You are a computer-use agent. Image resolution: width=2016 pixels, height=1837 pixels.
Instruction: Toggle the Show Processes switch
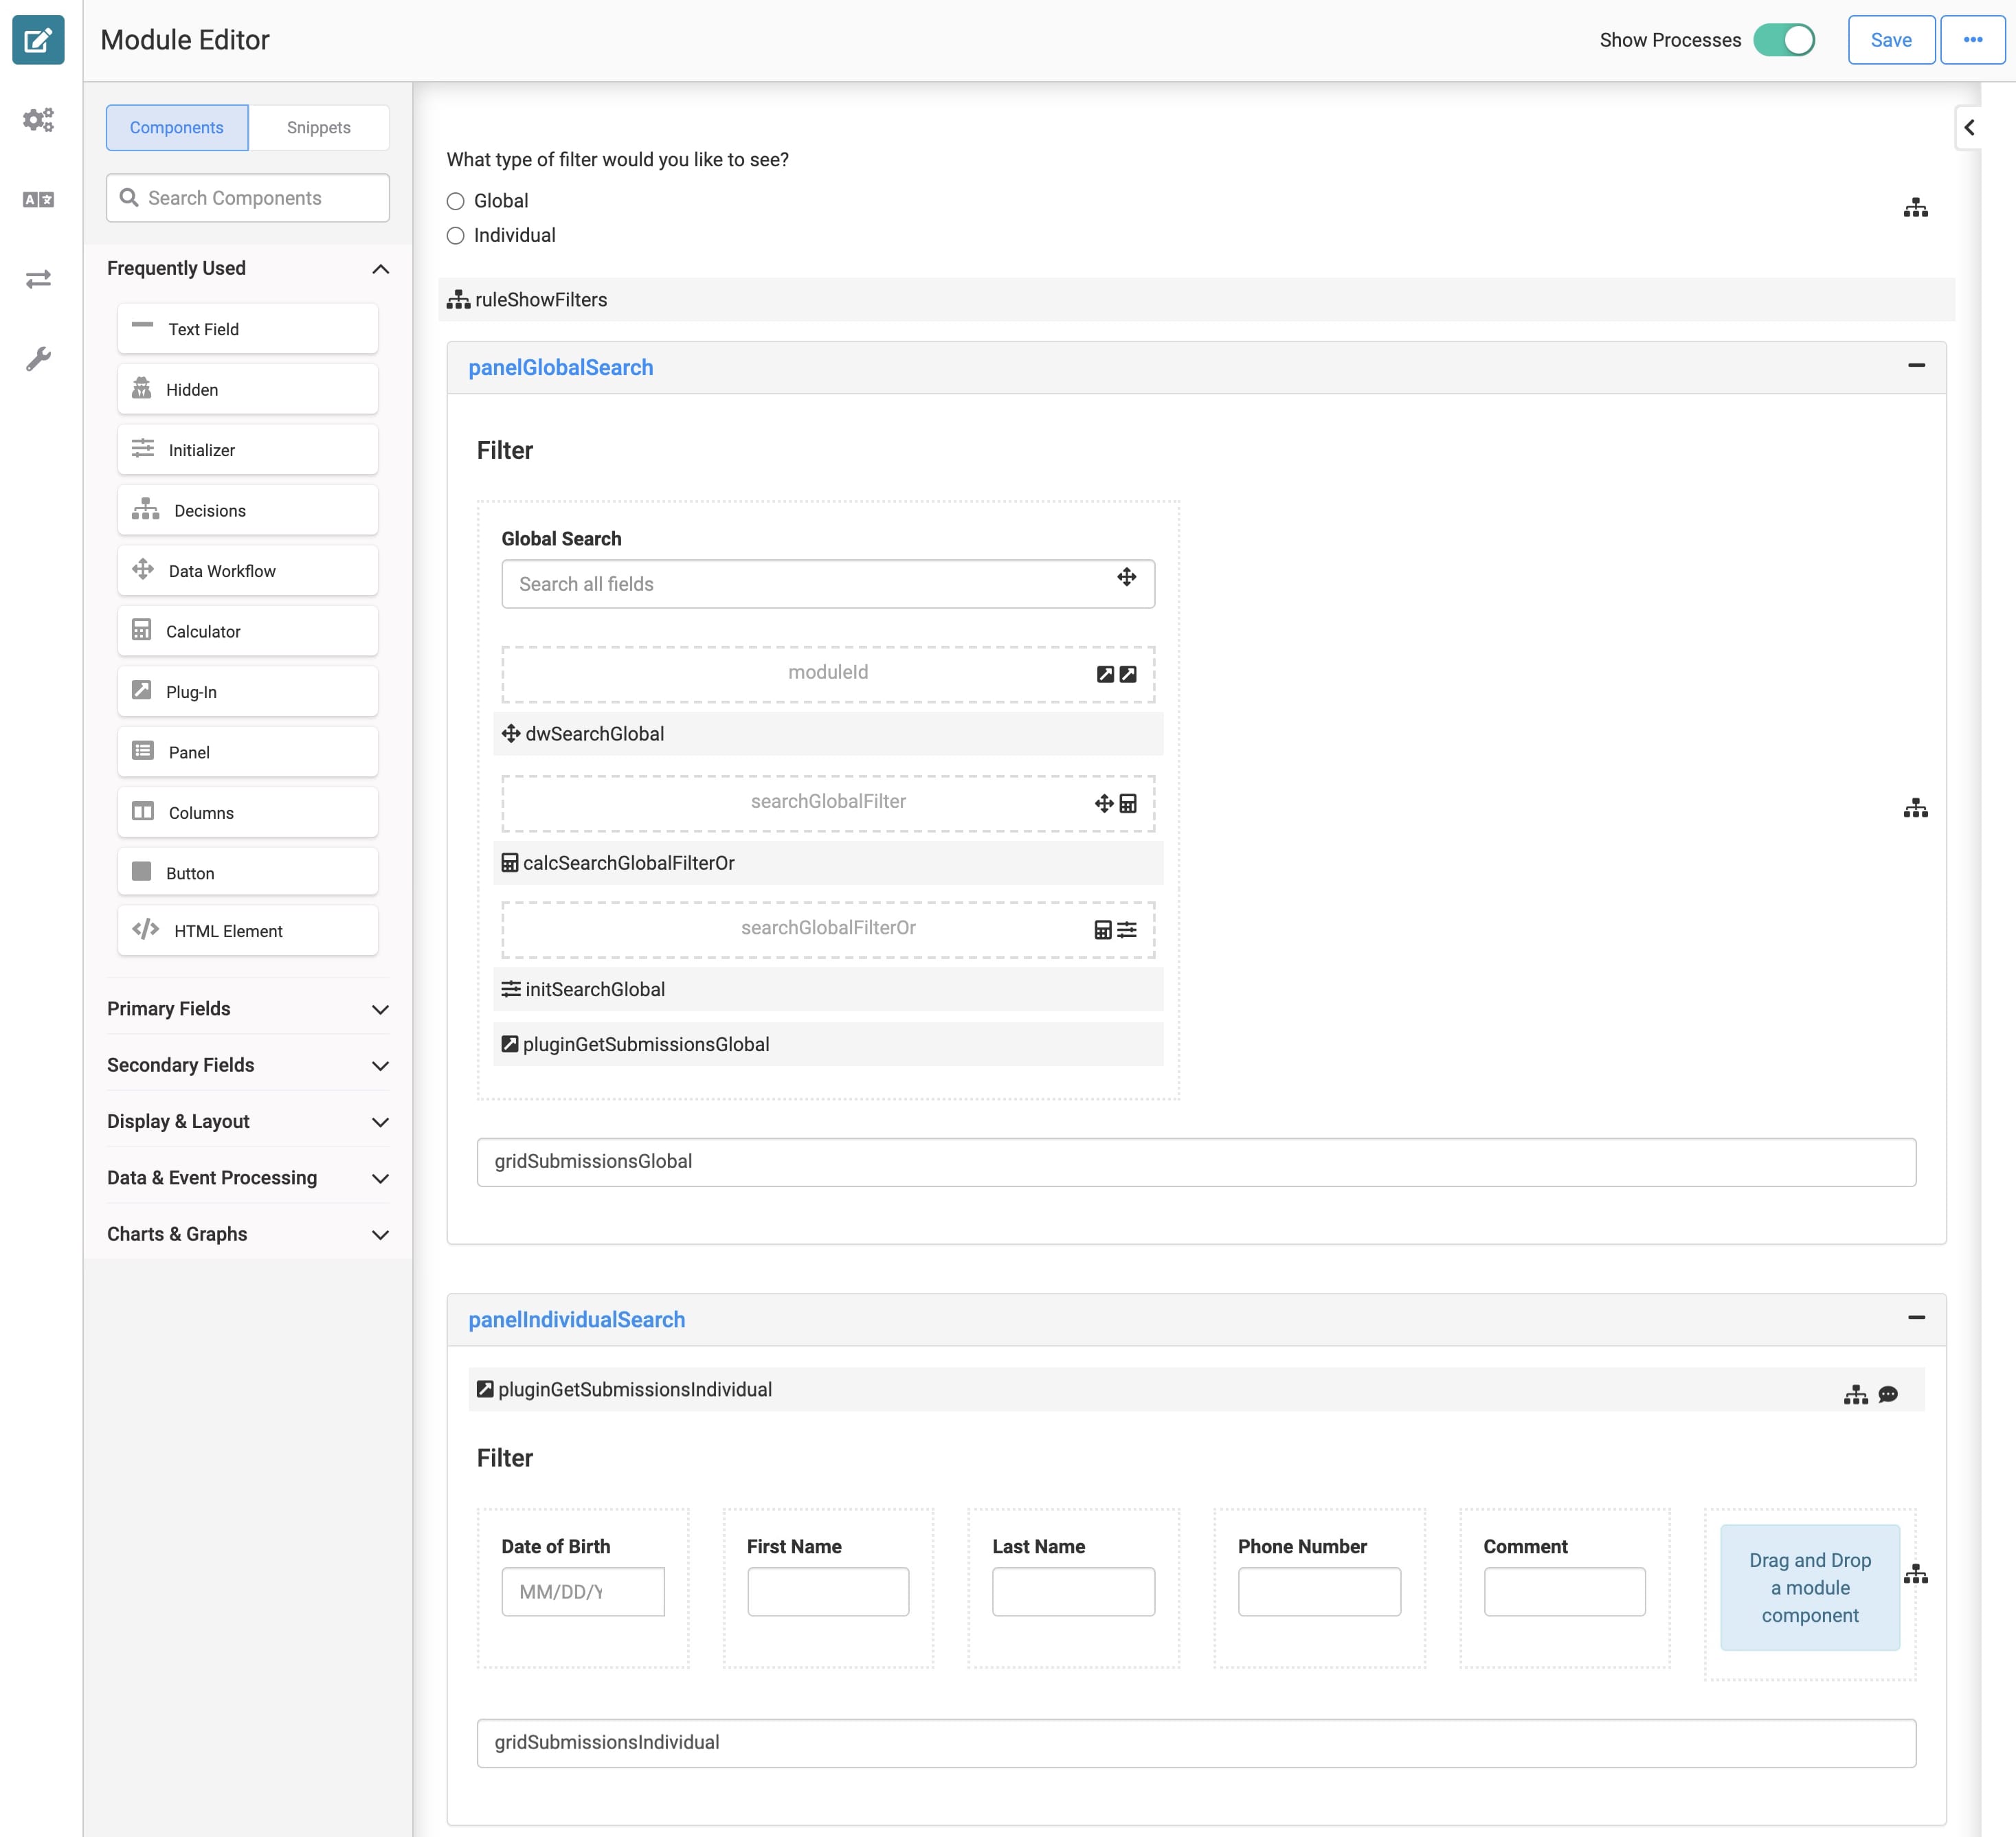point(1783,40)
